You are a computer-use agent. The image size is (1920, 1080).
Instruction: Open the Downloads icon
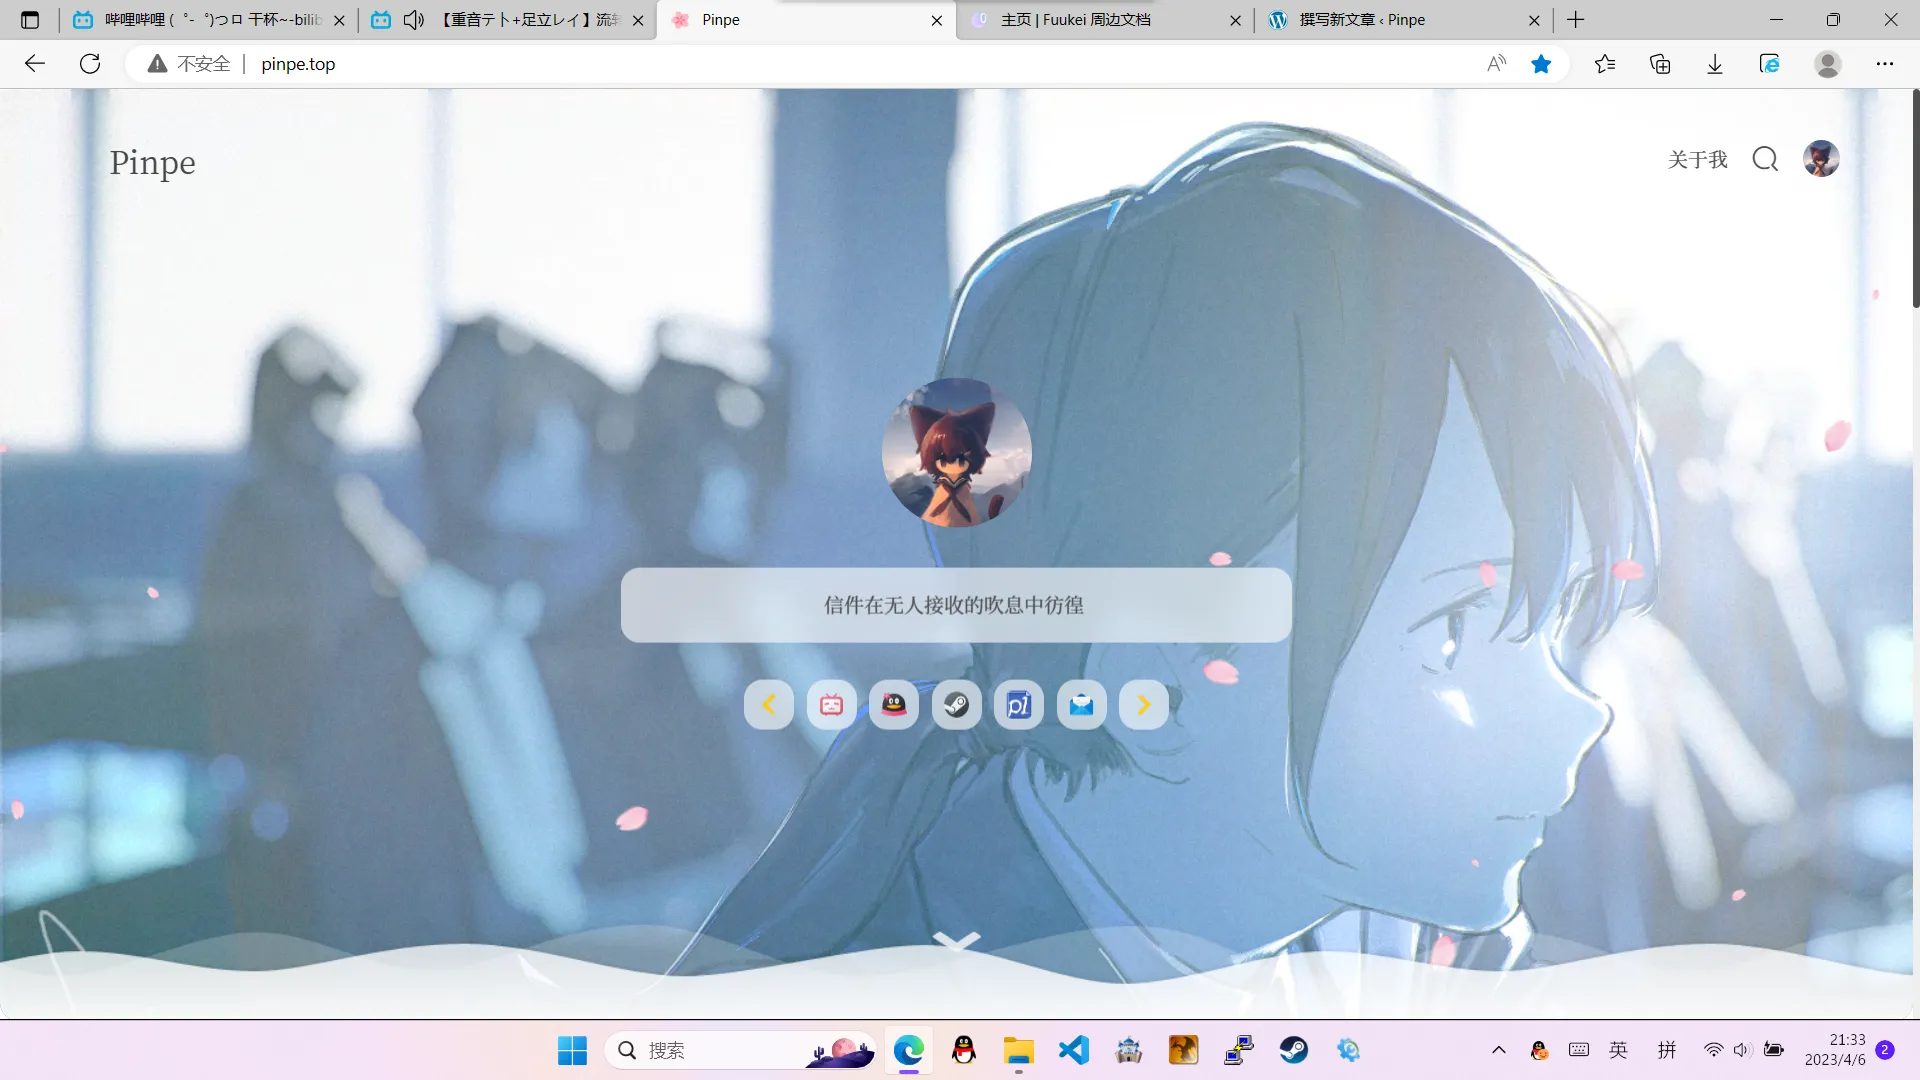point(1715,64)
